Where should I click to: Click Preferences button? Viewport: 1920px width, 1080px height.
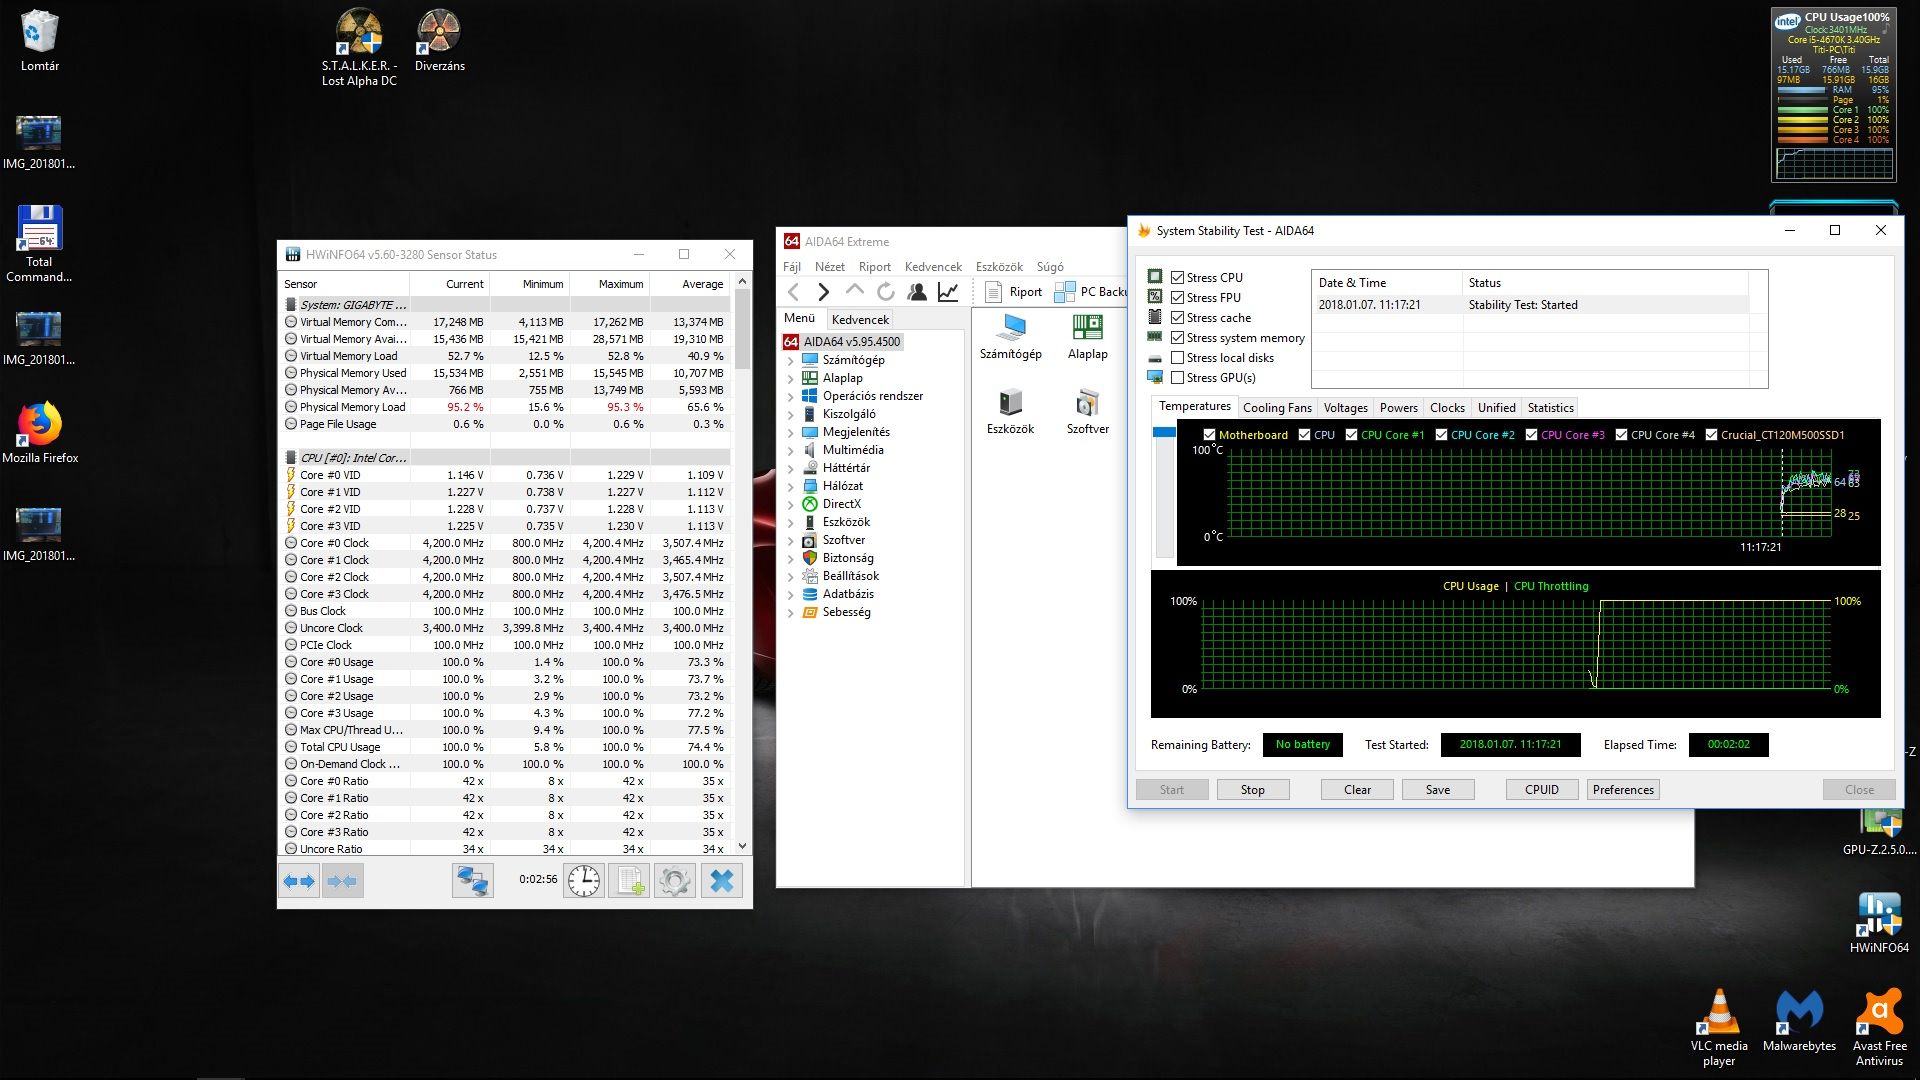[1622, 790]
